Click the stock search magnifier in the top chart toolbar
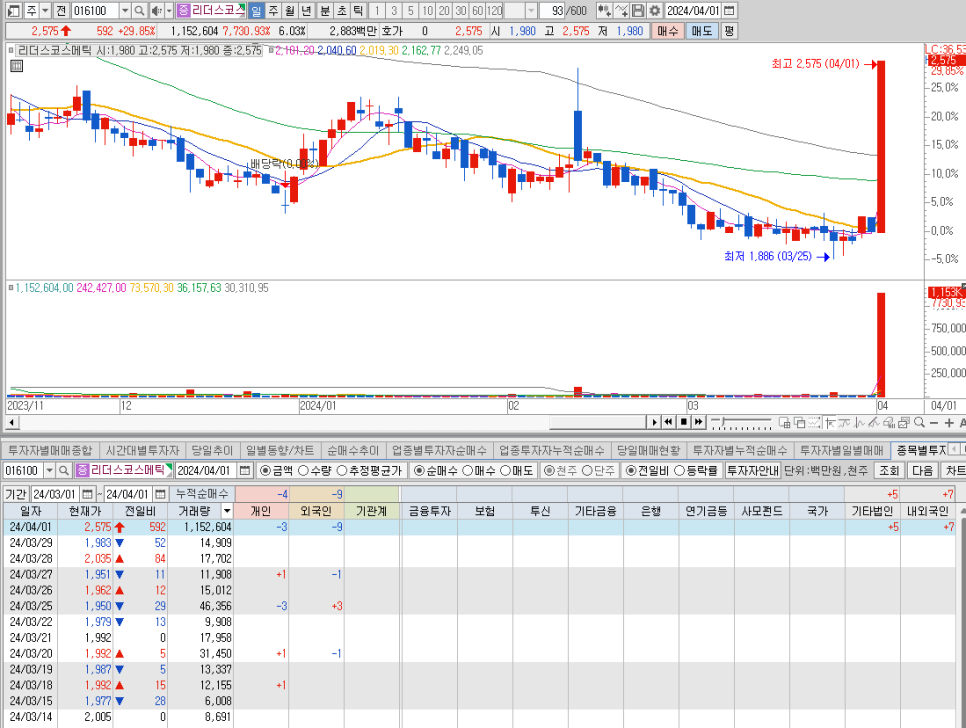Image resolution: width=966 pixels, height=728 pixels. pos(139,10)
